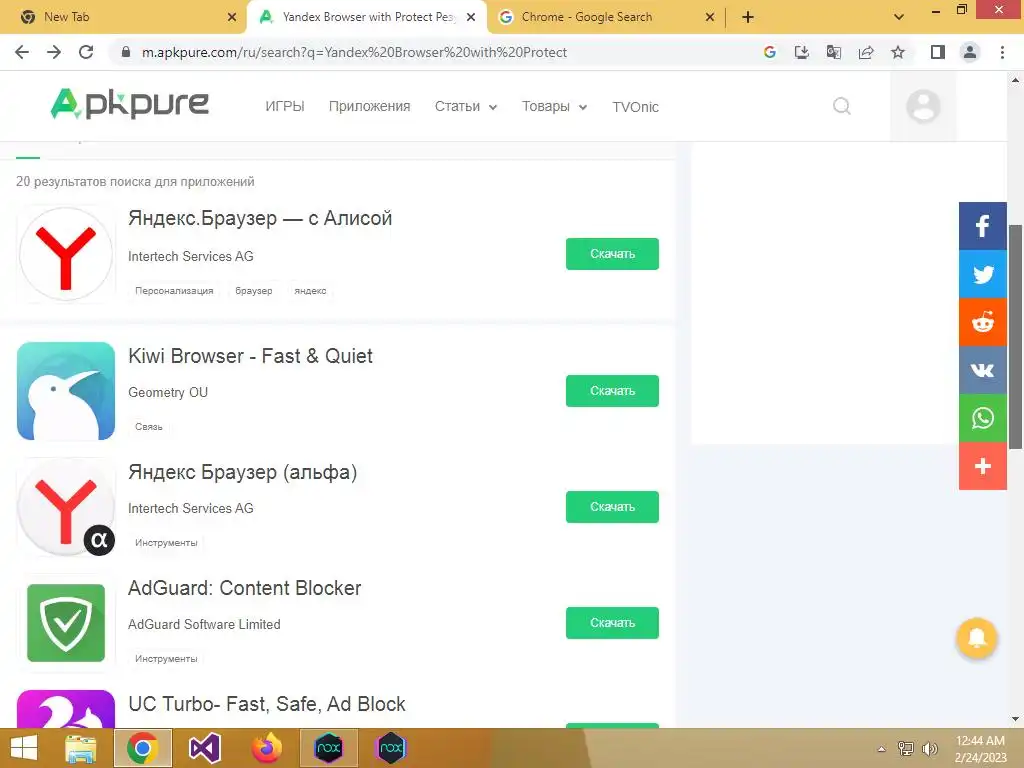Share page via Reddit button
The width and height of the screenshot is (1024, 768).
tap(982, 322)
